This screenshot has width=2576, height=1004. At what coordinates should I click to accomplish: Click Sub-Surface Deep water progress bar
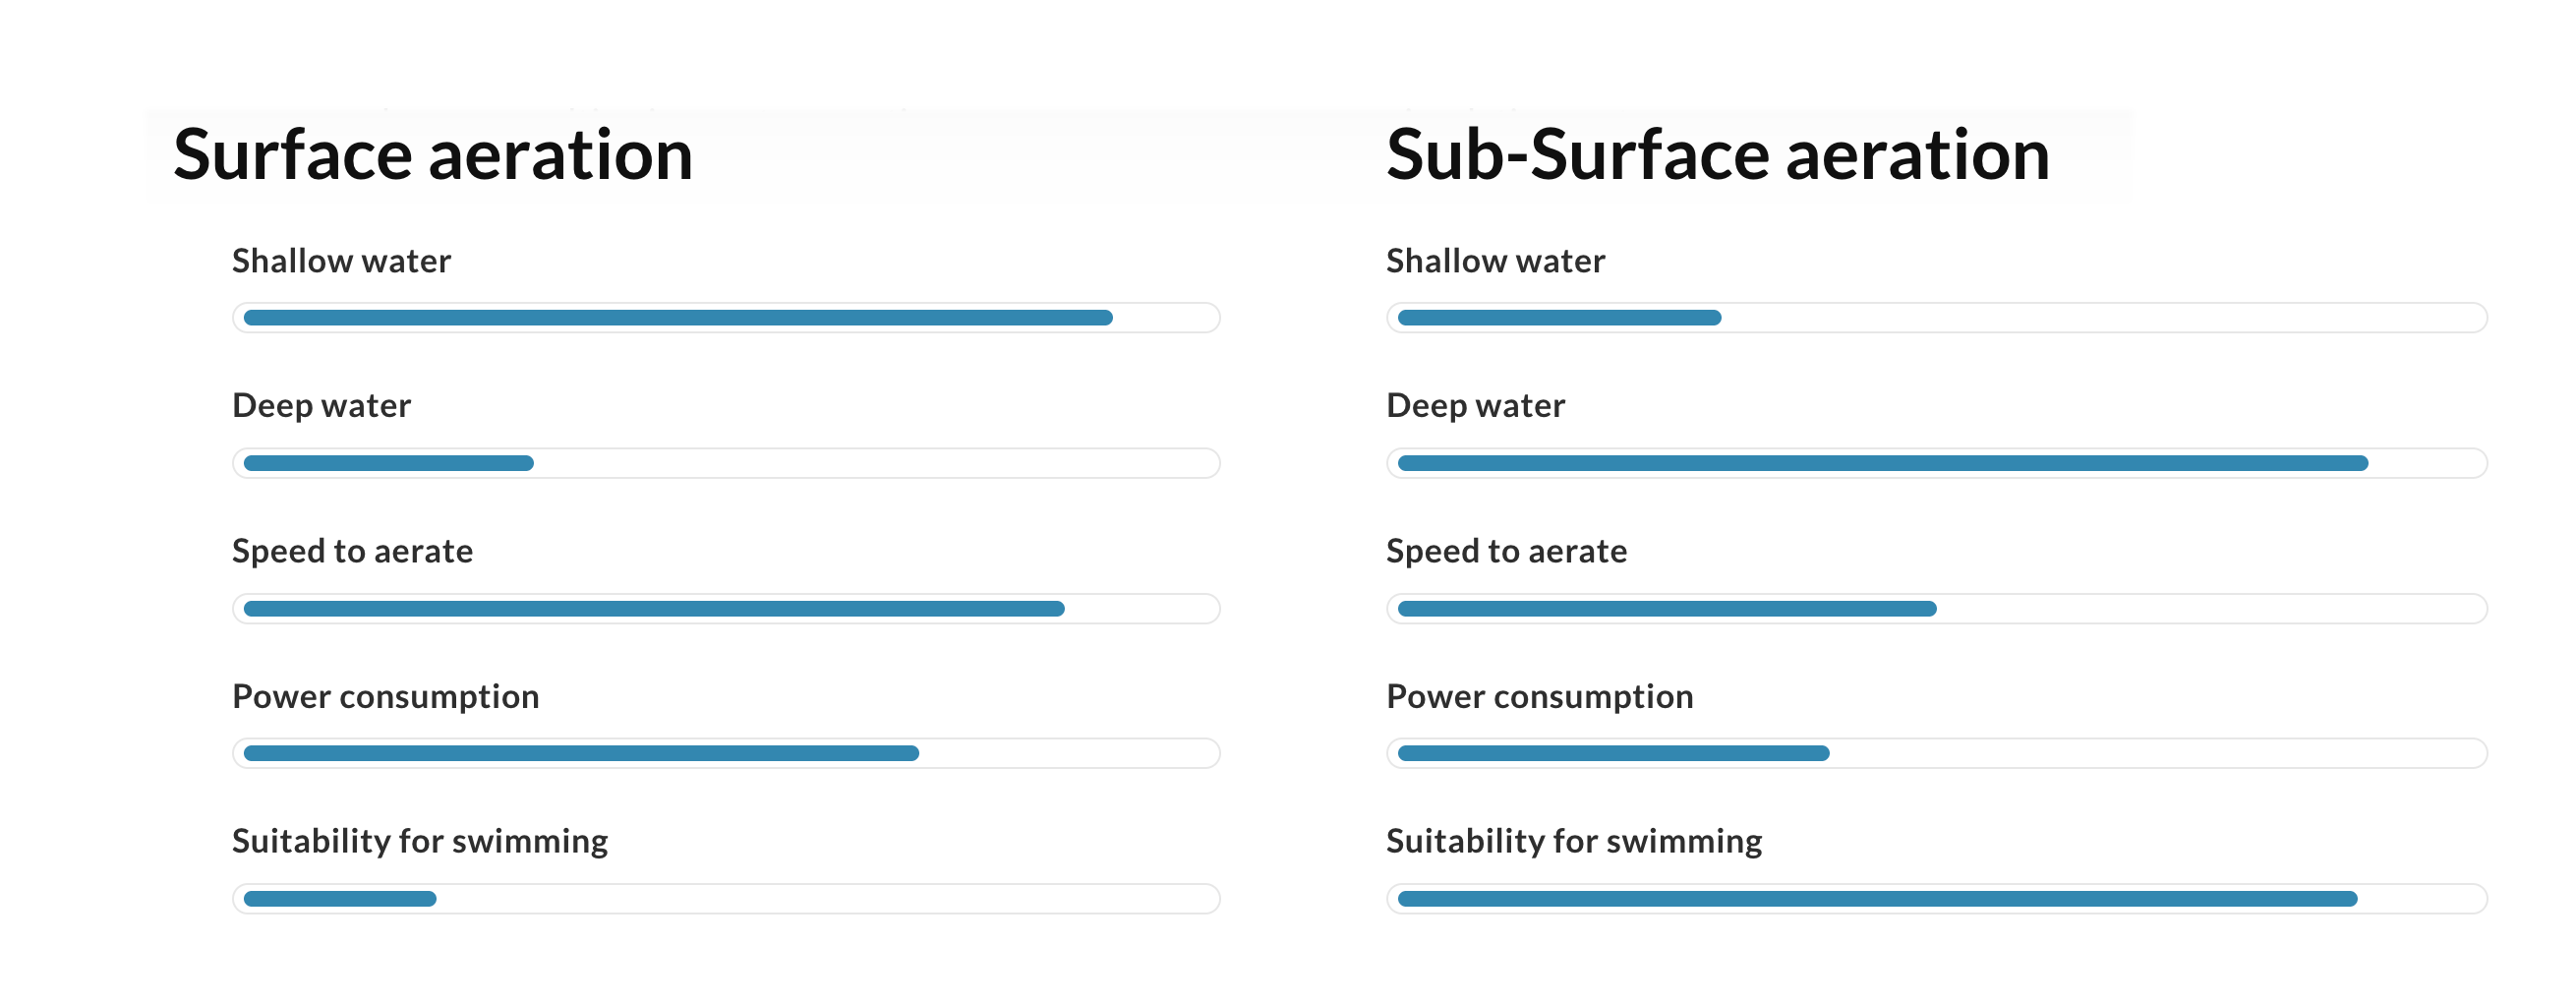(x=1937, y=464)
